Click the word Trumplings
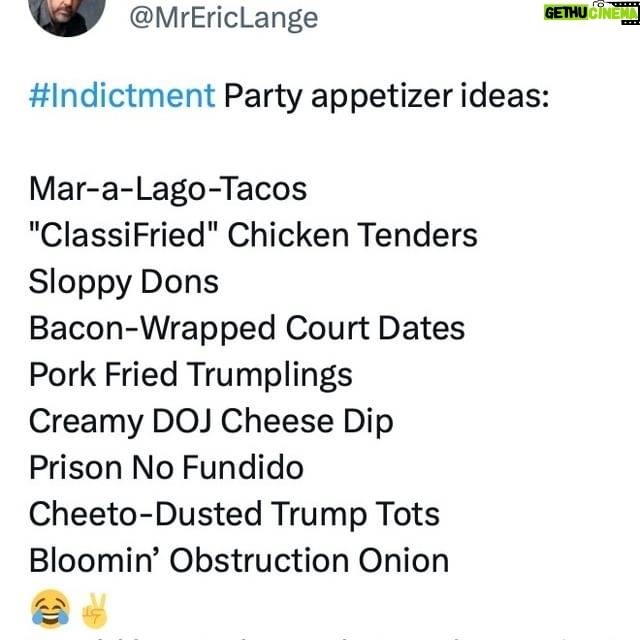This screenshot has width=640, height=640. 270,376
